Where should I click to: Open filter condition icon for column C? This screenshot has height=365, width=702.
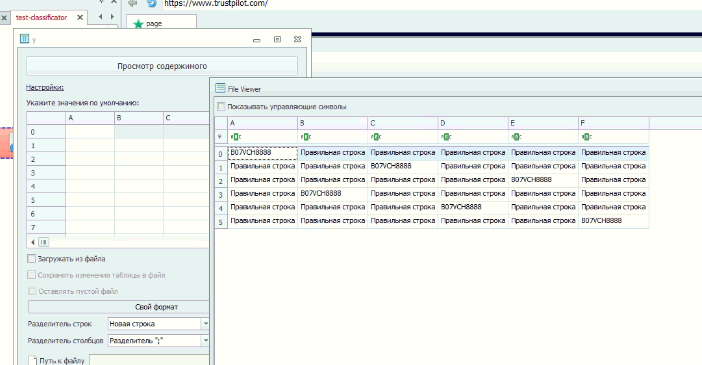(377, 137)
